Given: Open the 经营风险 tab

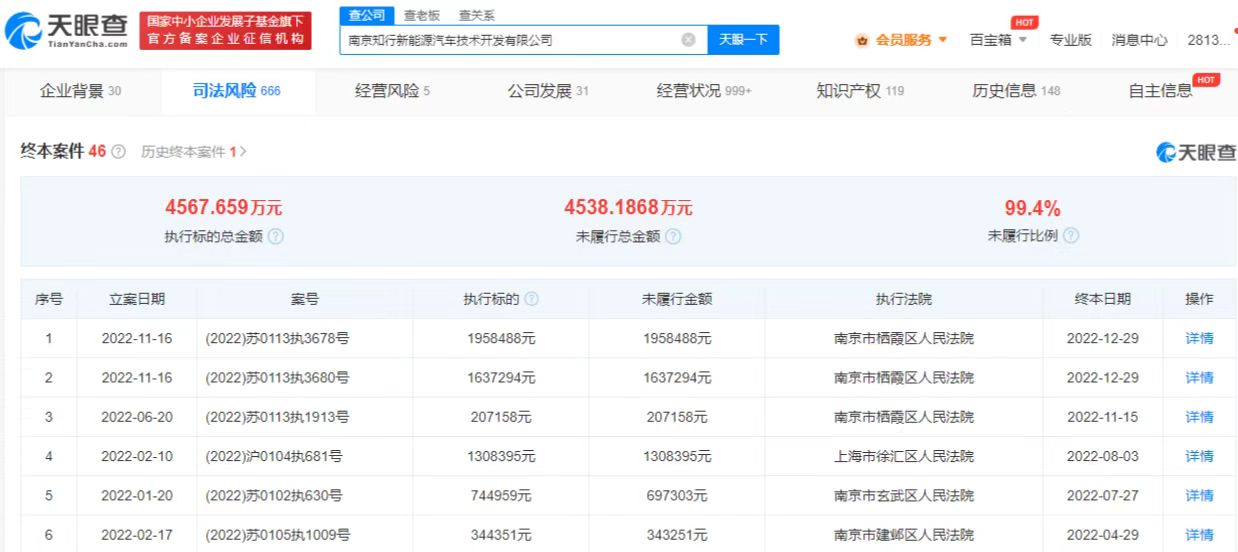Looking at the screenshot, I should tap(392, 91).
